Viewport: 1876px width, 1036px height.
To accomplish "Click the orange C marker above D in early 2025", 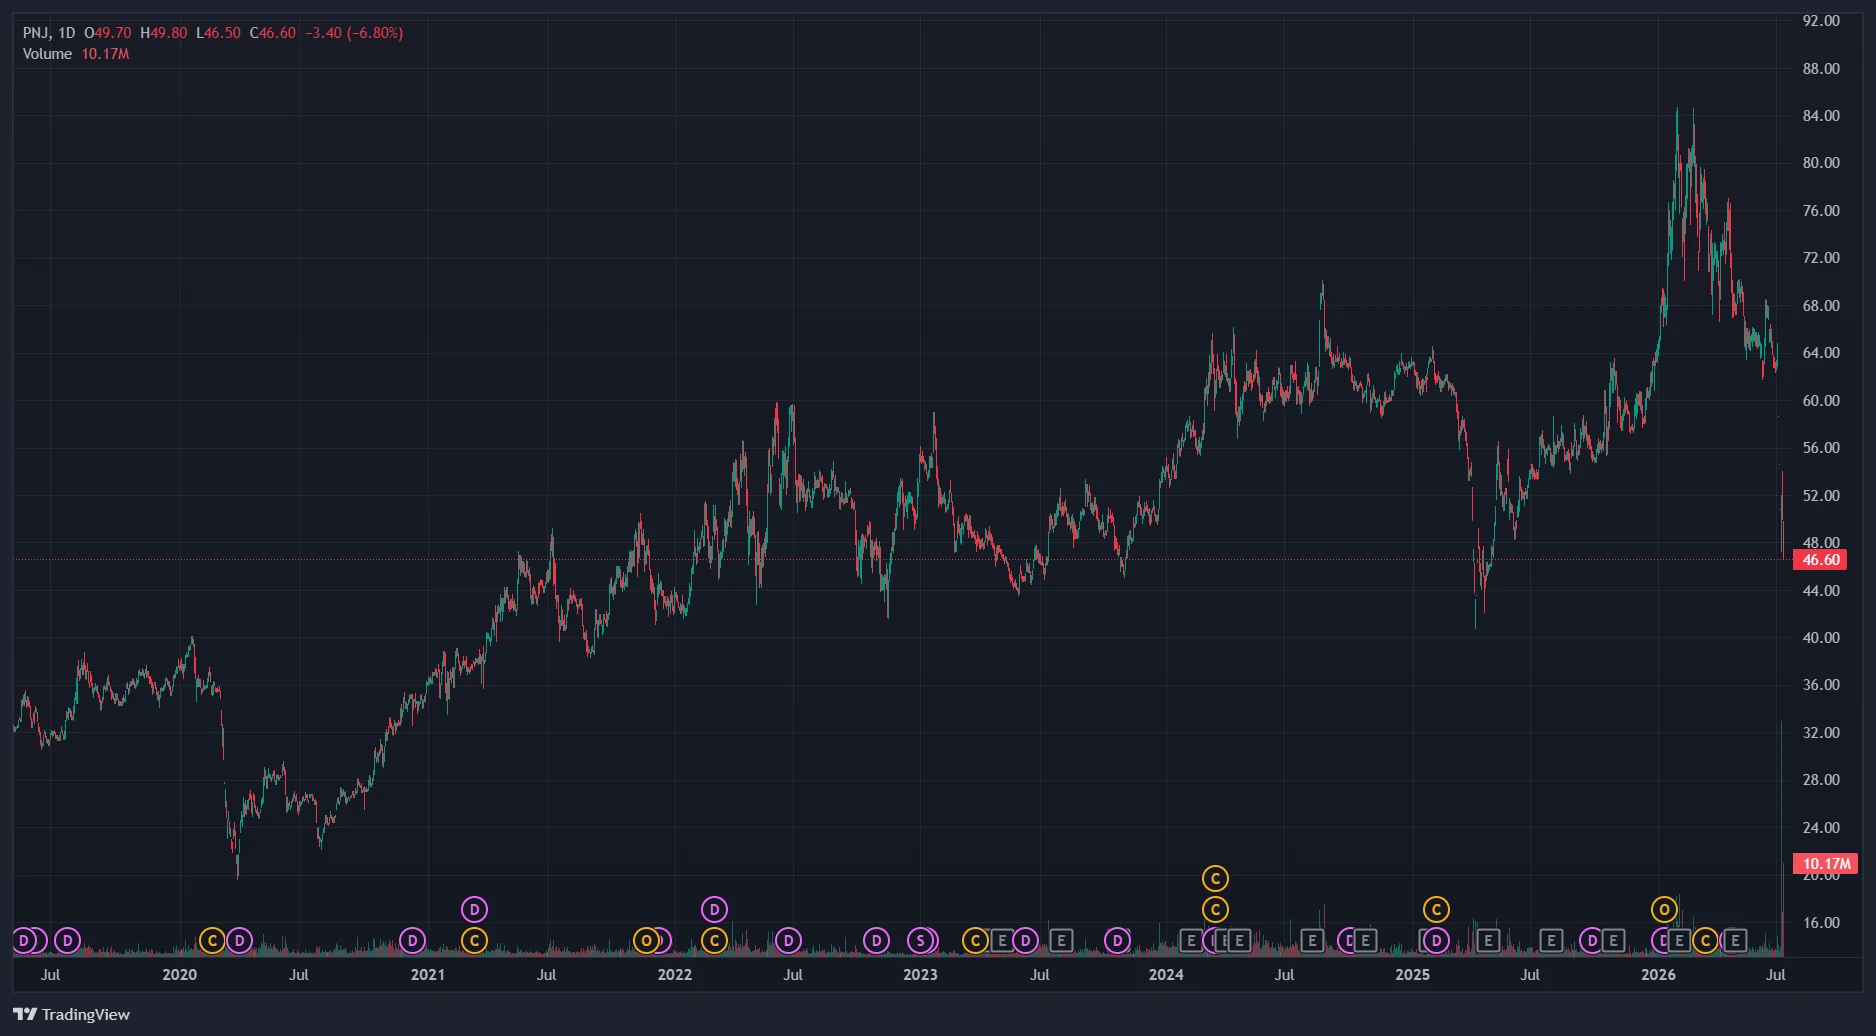I will click(x=1436, y=910).
